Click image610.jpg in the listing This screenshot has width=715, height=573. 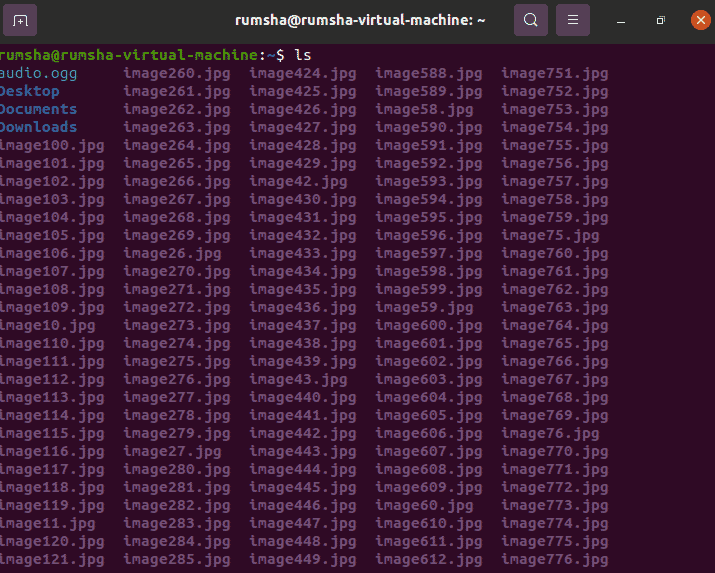click(429, 524)
